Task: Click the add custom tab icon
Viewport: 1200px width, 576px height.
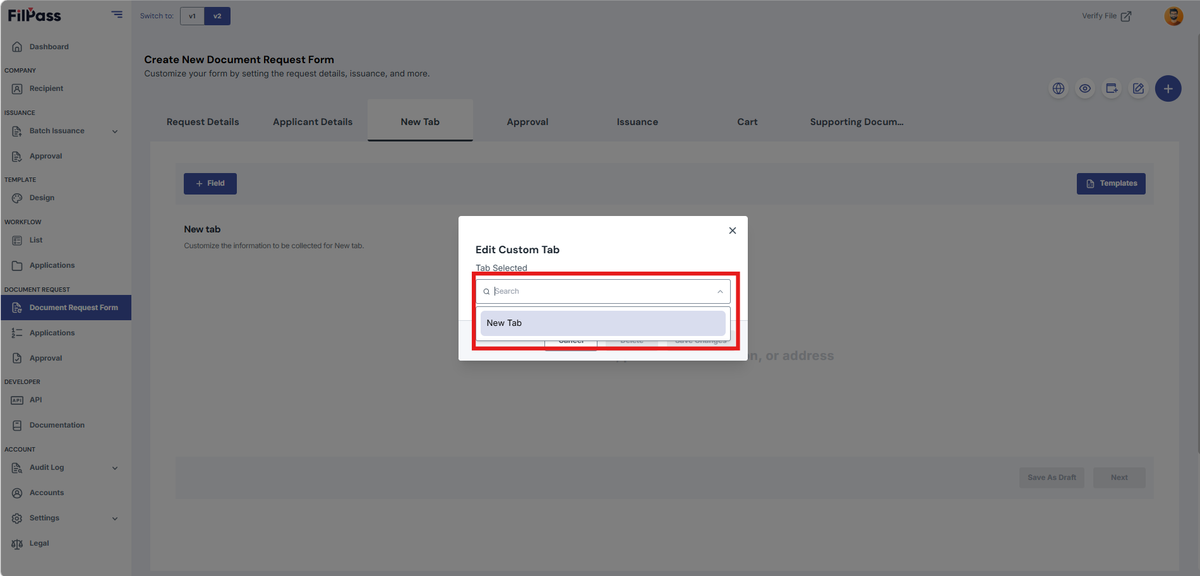Action: coord(1111,89)
